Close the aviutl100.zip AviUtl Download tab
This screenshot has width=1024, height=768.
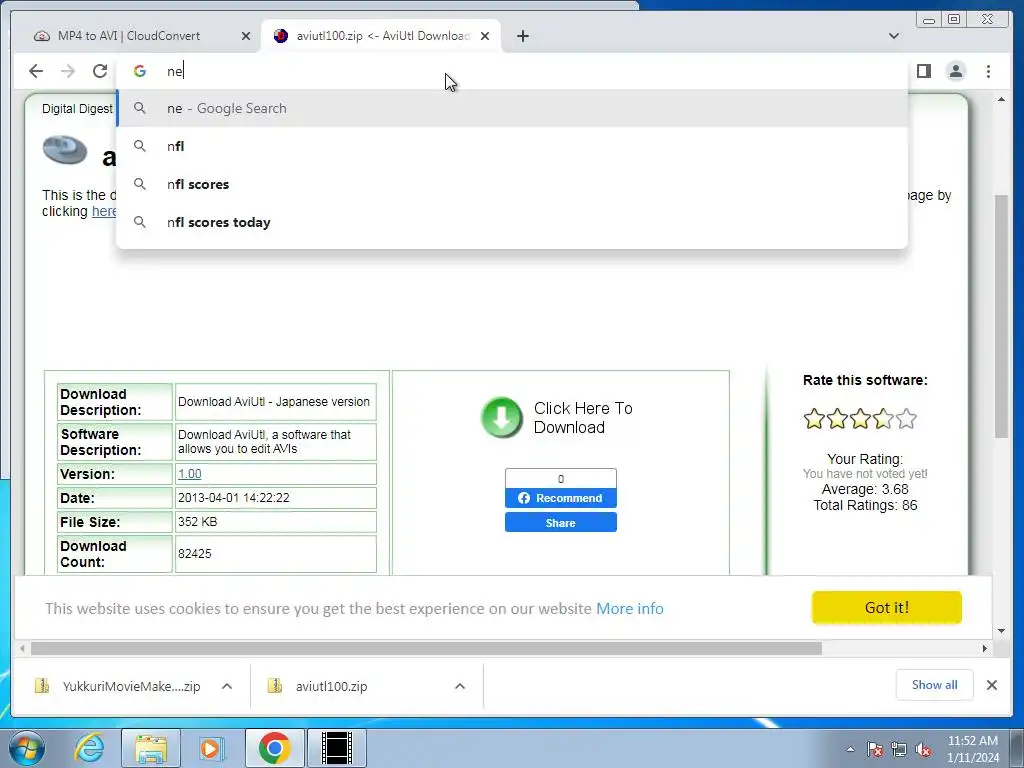click(485, 36)
